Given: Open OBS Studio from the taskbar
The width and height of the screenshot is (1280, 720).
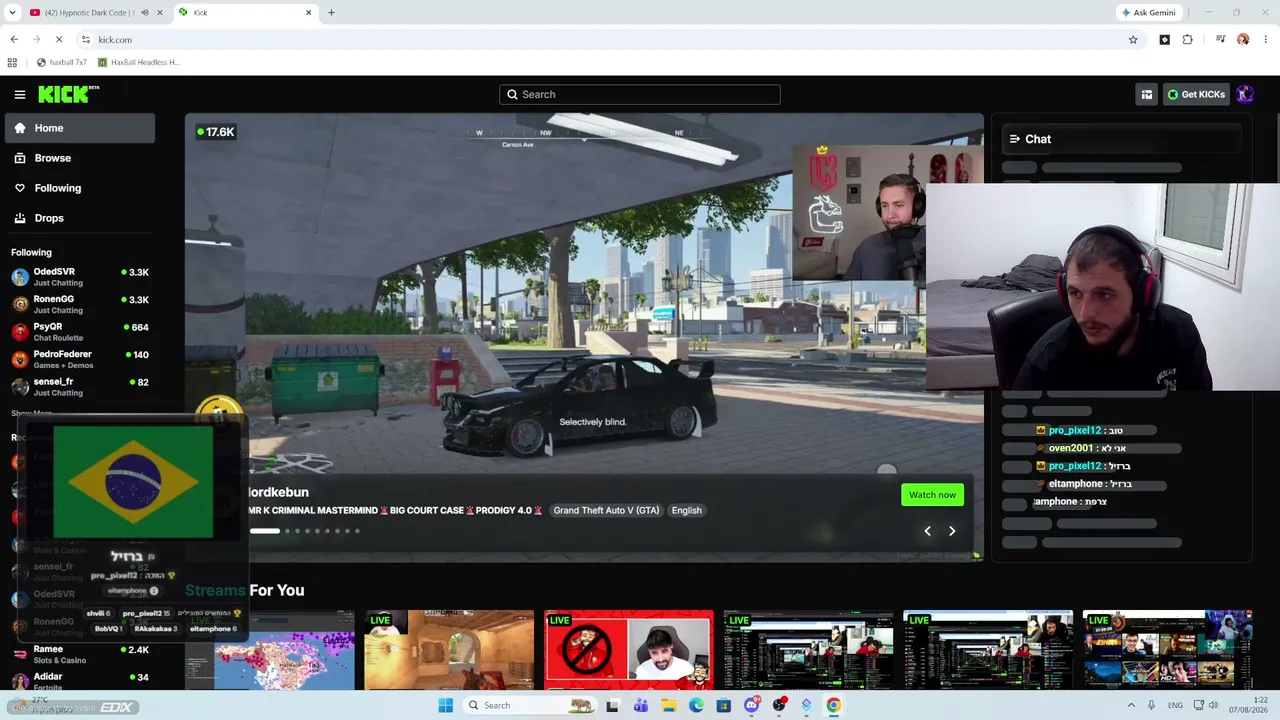Looking at the screenshot, I should 779,705.
